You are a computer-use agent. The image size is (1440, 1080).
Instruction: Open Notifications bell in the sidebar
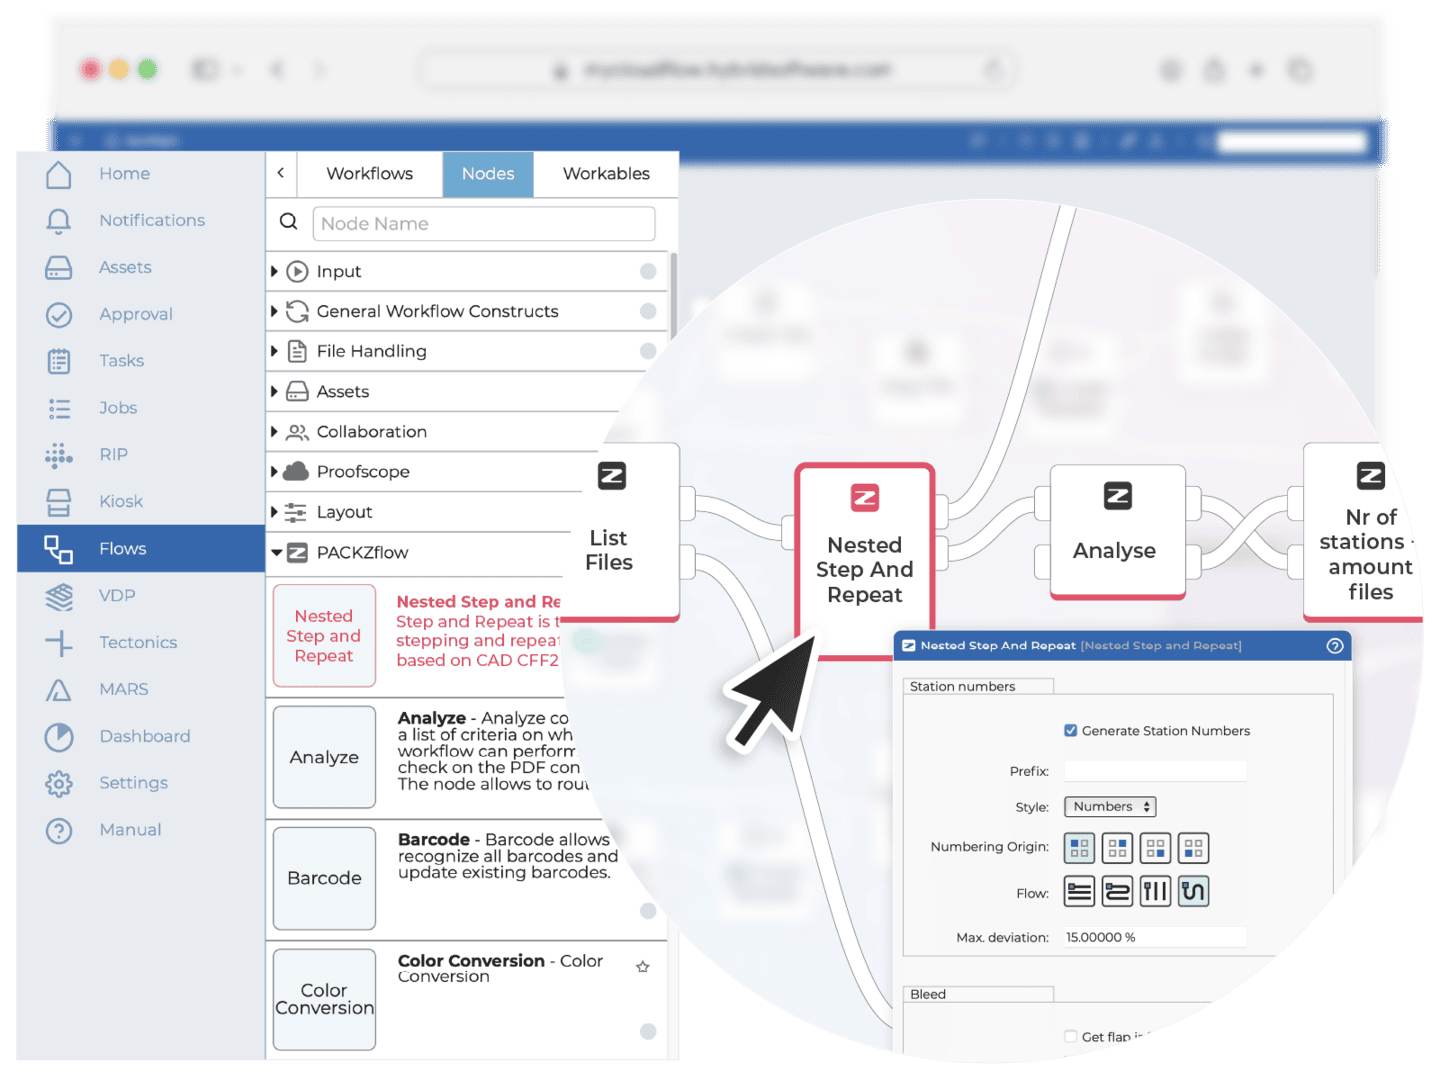tap(124, 221)
